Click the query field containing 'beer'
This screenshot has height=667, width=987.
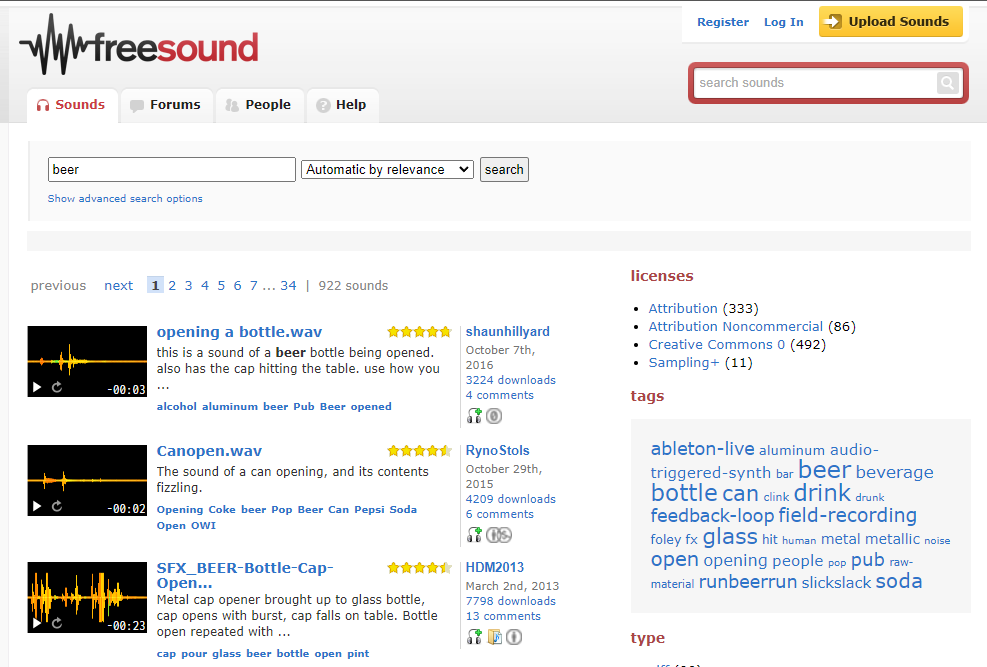point(172,169)
